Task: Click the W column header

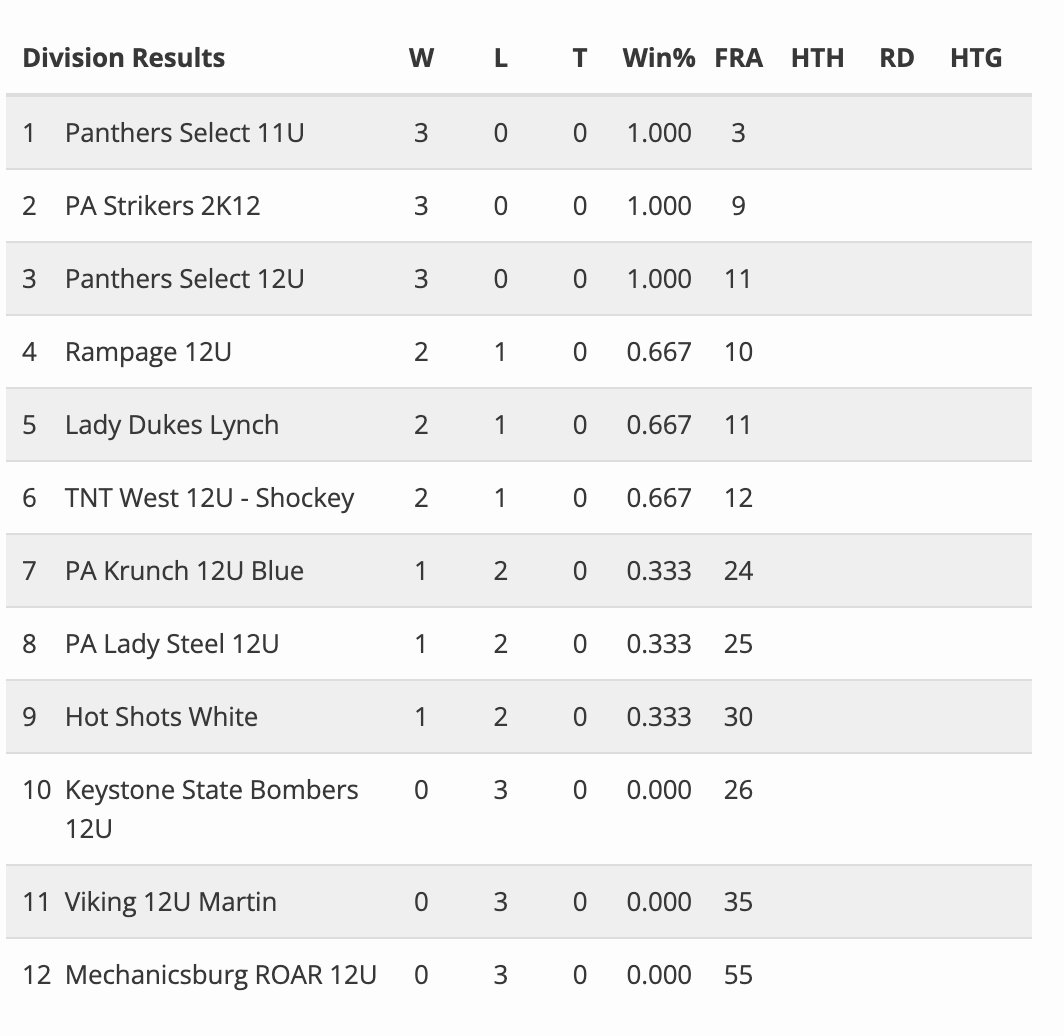Action: (421, 58)
